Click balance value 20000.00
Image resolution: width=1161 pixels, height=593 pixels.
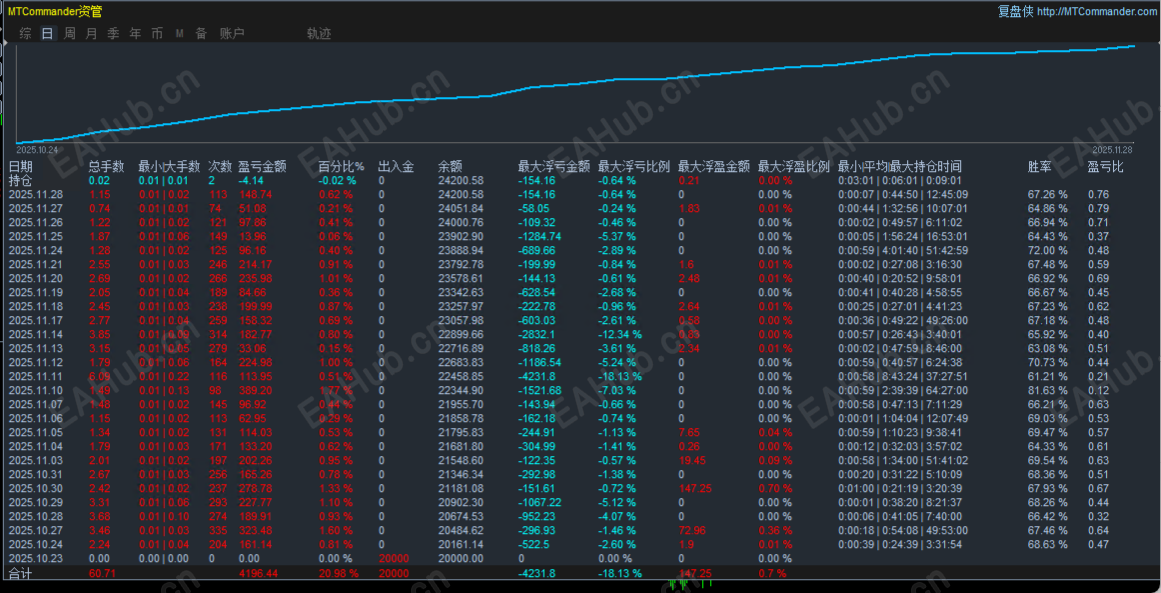pyautogui.click(x=461, y=558)
